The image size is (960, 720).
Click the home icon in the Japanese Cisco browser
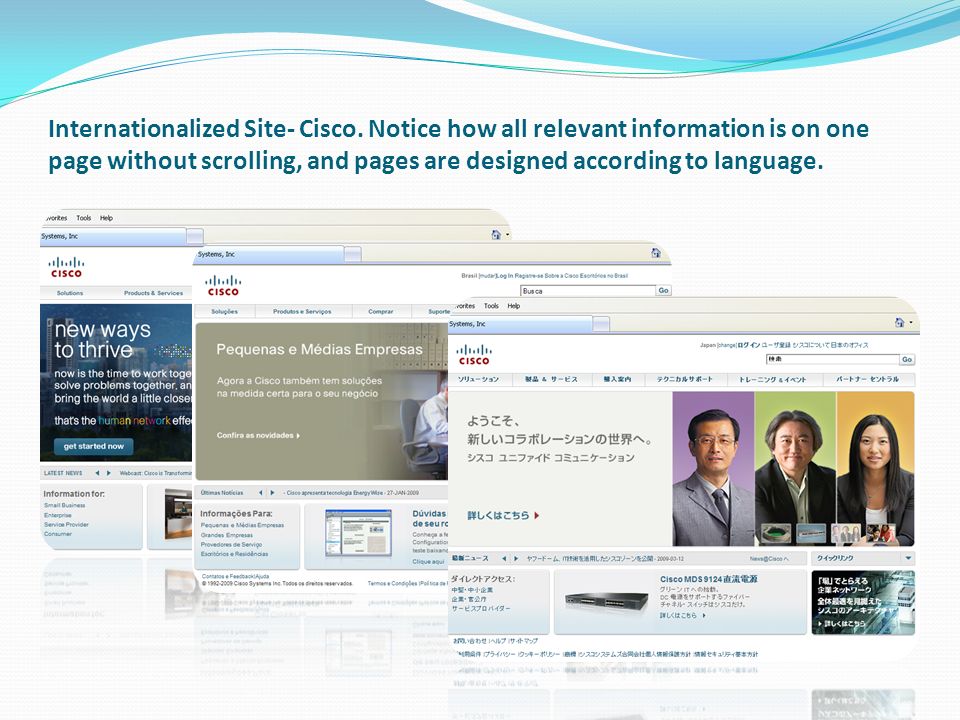click(x=899, y=323)
